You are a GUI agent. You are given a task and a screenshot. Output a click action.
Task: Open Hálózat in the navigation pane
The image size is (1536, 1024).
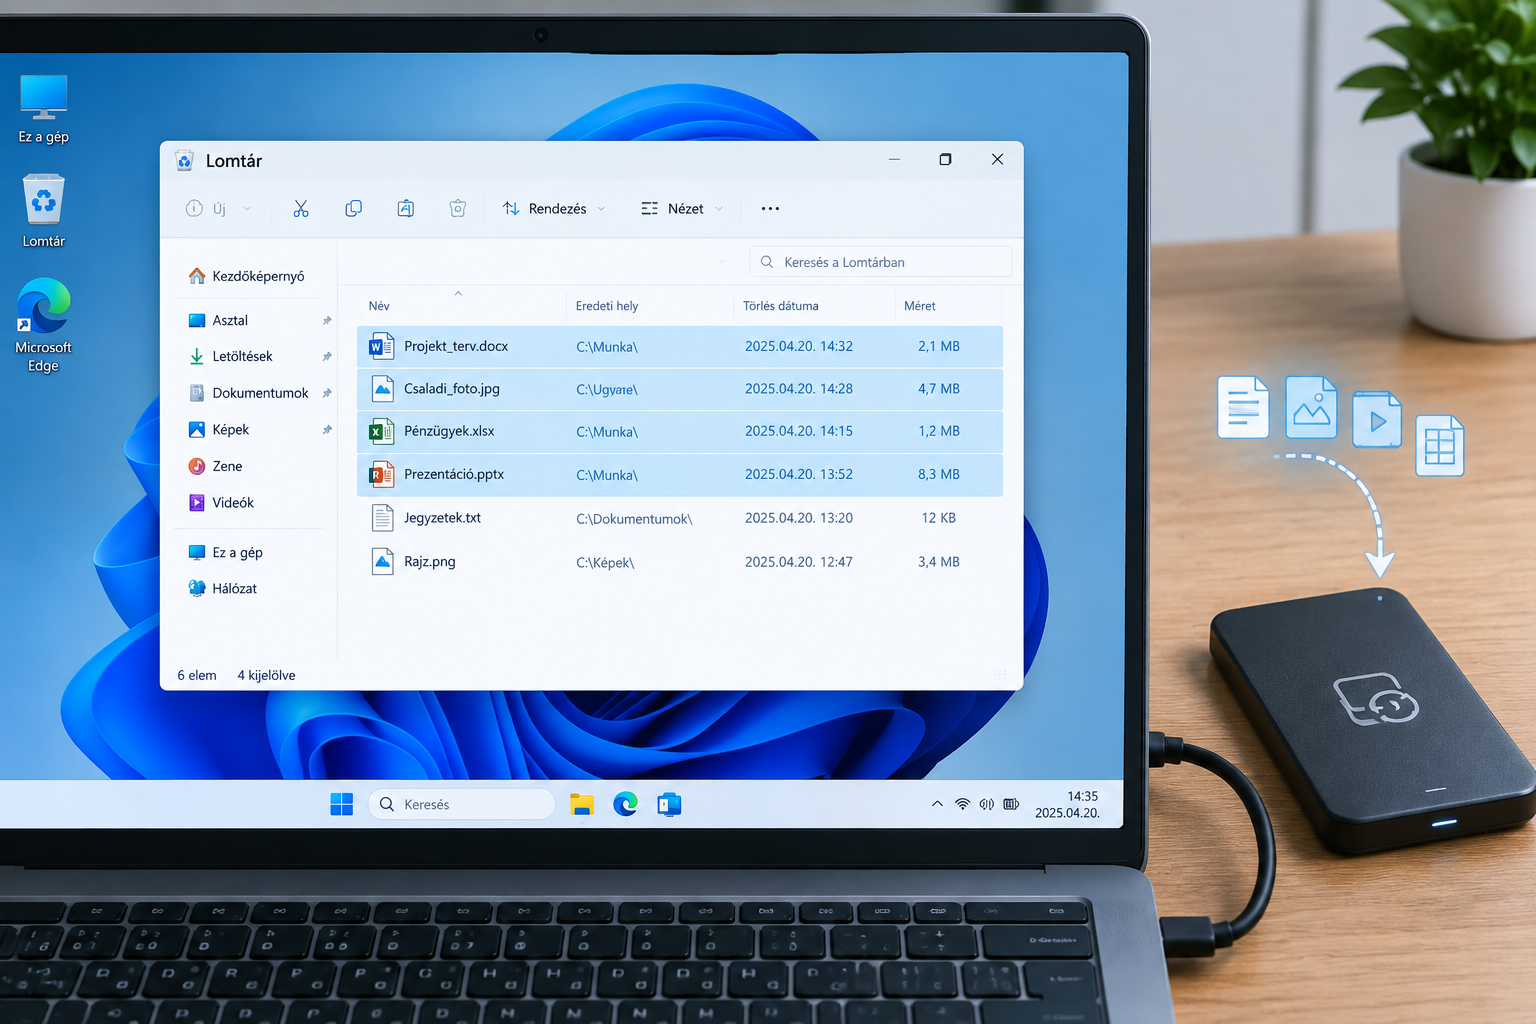pos(223,589)
